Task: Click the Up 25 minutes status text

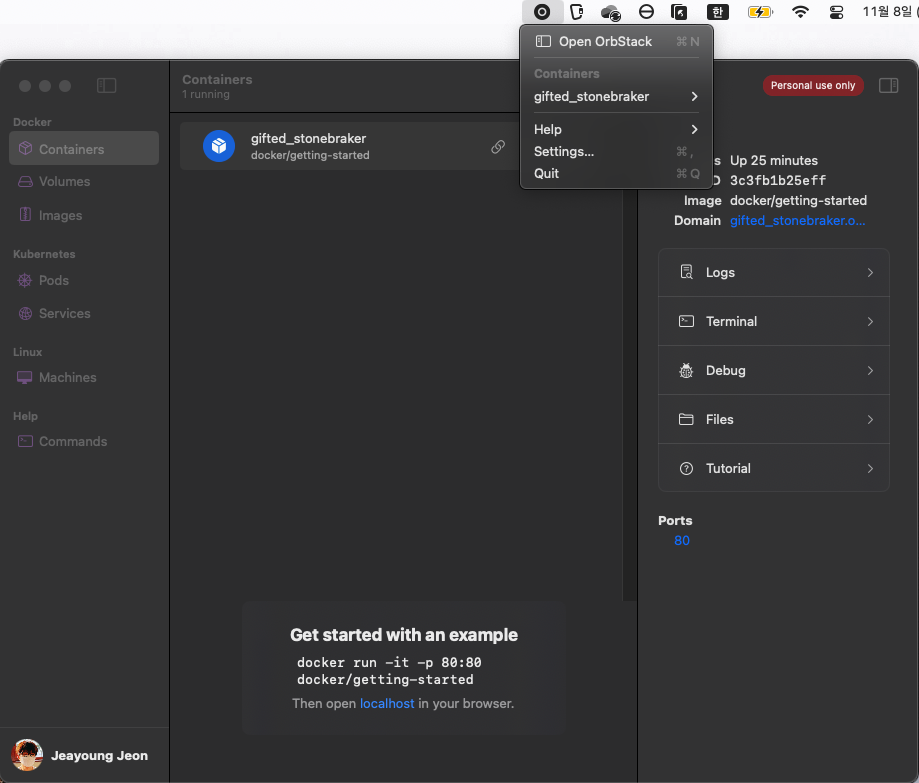Action: coord(774,161)
